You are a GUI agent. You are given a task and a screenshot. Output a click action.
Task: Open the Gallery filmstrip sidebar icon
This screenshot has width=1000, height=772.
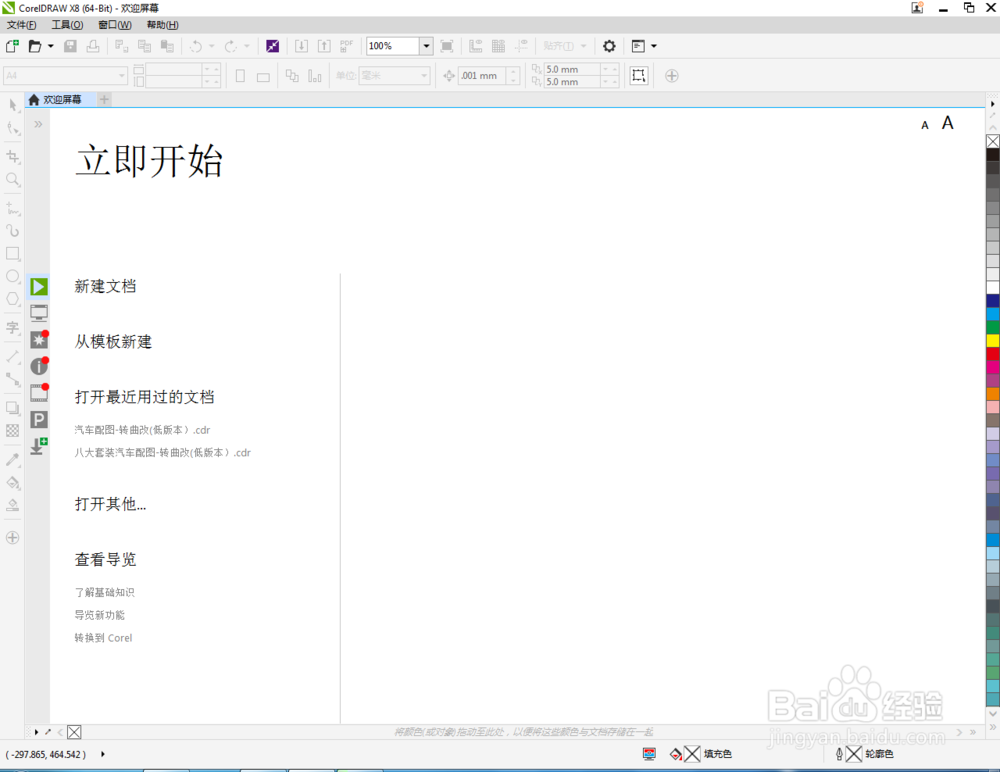[39, 392]
